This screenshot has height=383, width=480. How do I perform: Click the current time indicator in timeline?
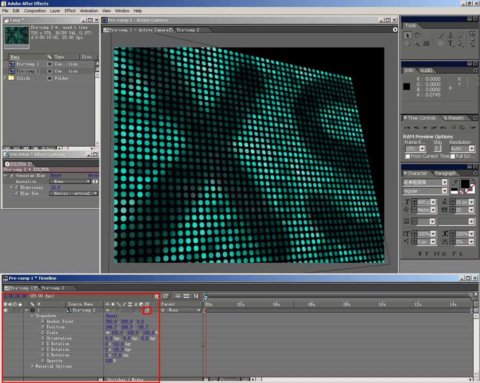click(x=206, y=296)
